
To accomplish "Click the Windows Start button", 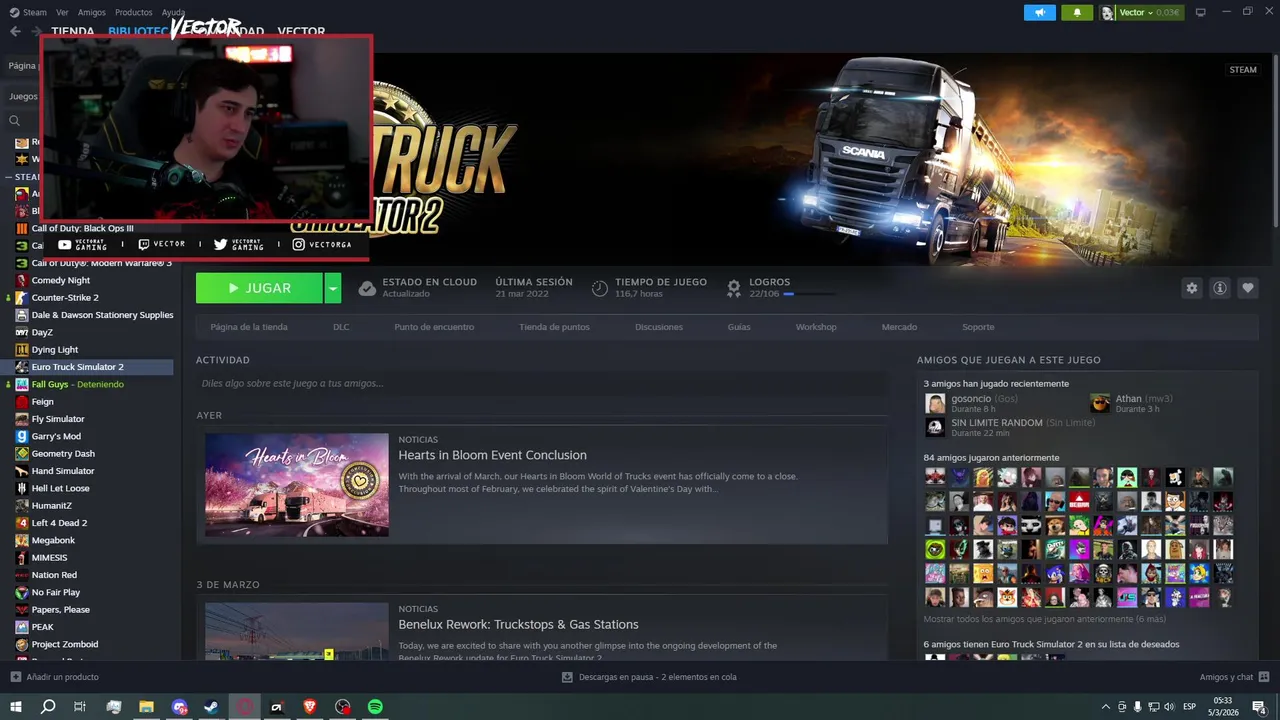I will (x=15, y=707).
